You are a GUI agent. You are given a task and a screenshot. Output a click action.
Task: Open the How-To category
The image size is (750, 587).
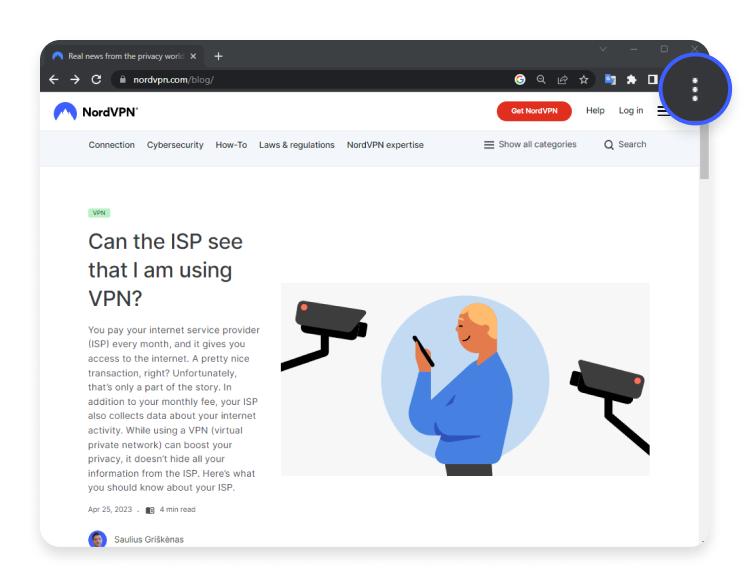pyautogui.click(x=231, y=145)
